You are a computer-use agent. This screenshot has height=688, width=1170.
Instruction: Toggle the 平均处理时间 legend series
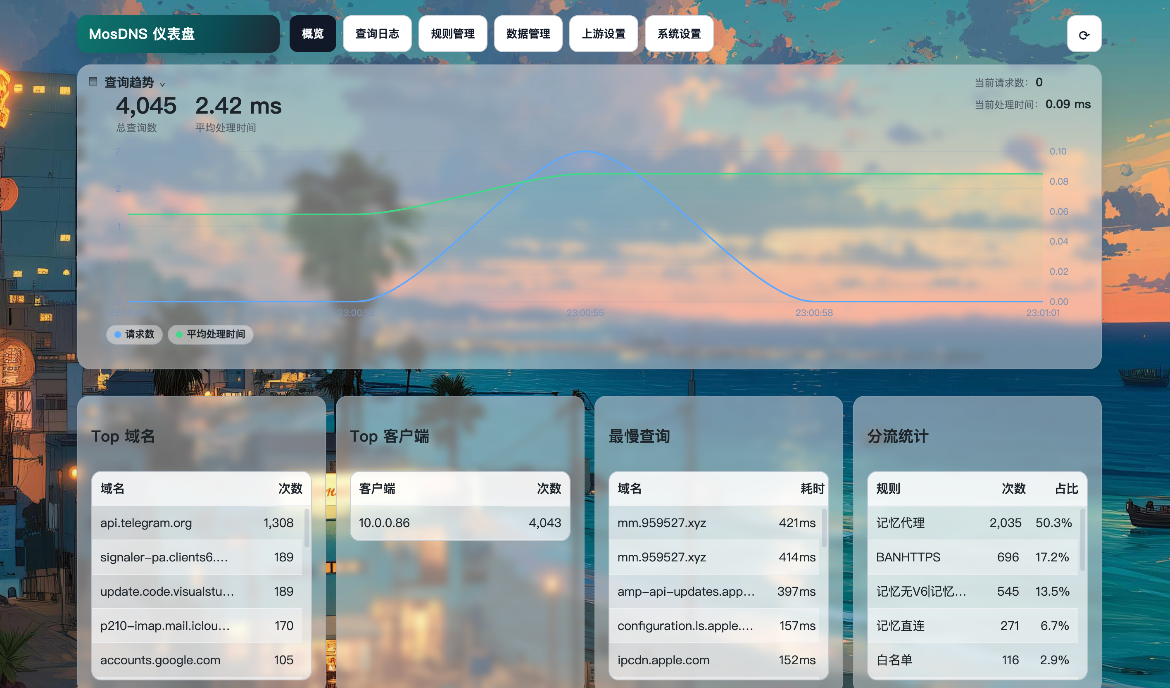pyautogui.click(x=210, y=334)
